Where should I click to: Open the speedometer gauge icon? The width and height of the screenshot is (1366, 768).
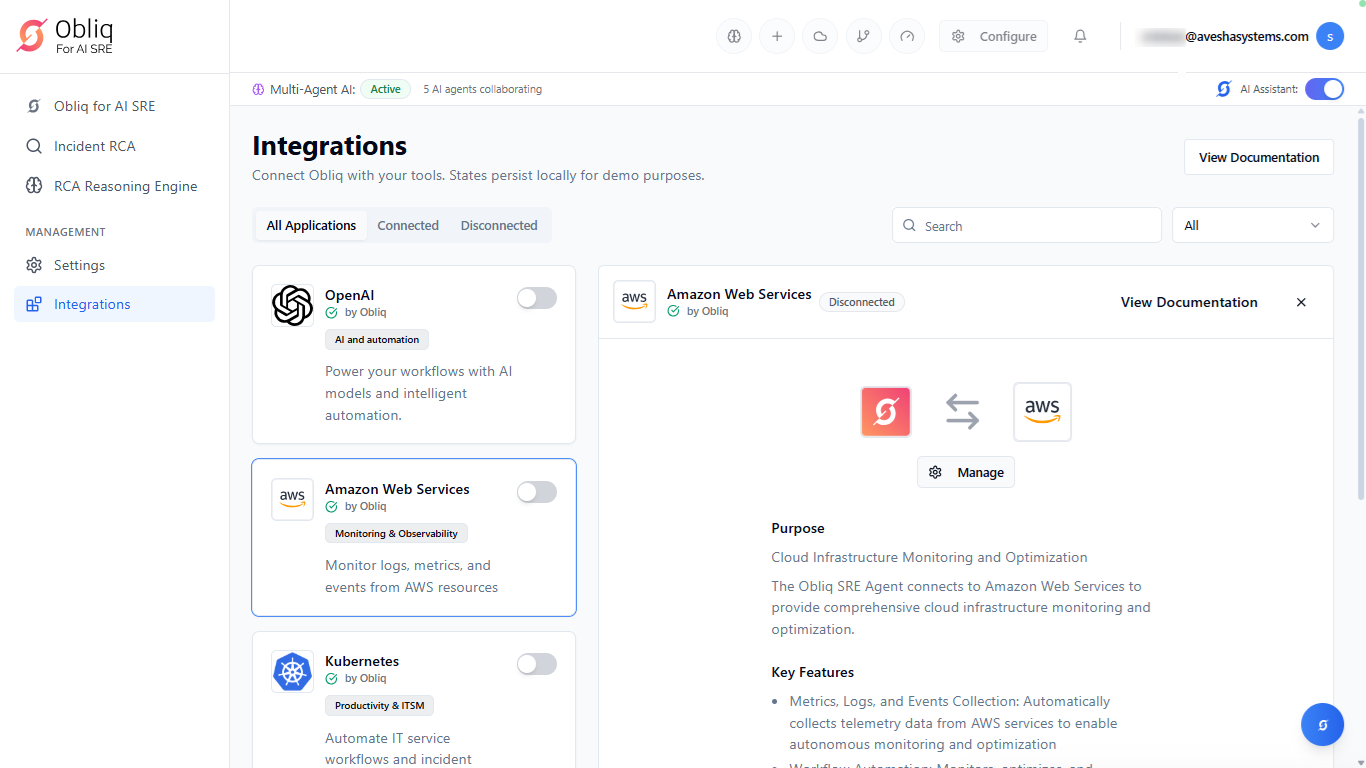click(907, 37)
